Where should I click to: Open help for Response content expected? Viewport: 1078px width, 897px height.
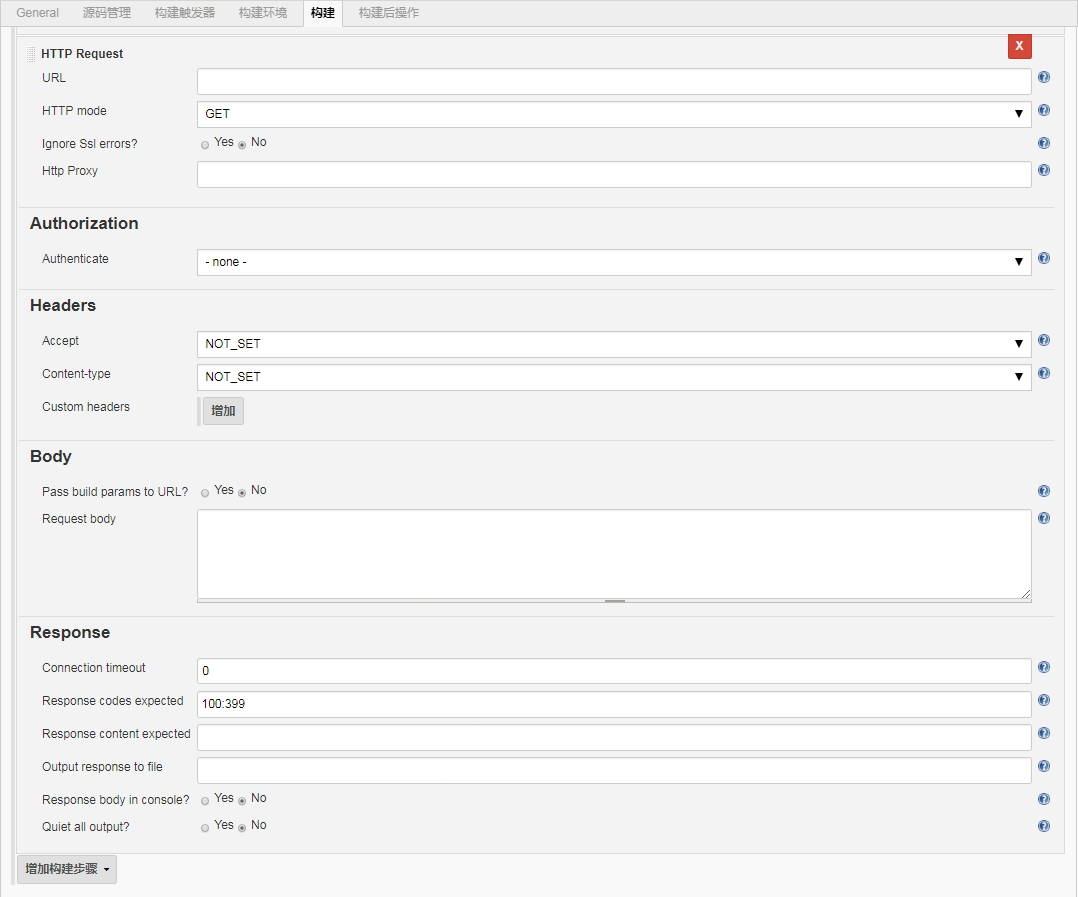click(1044, 733)
